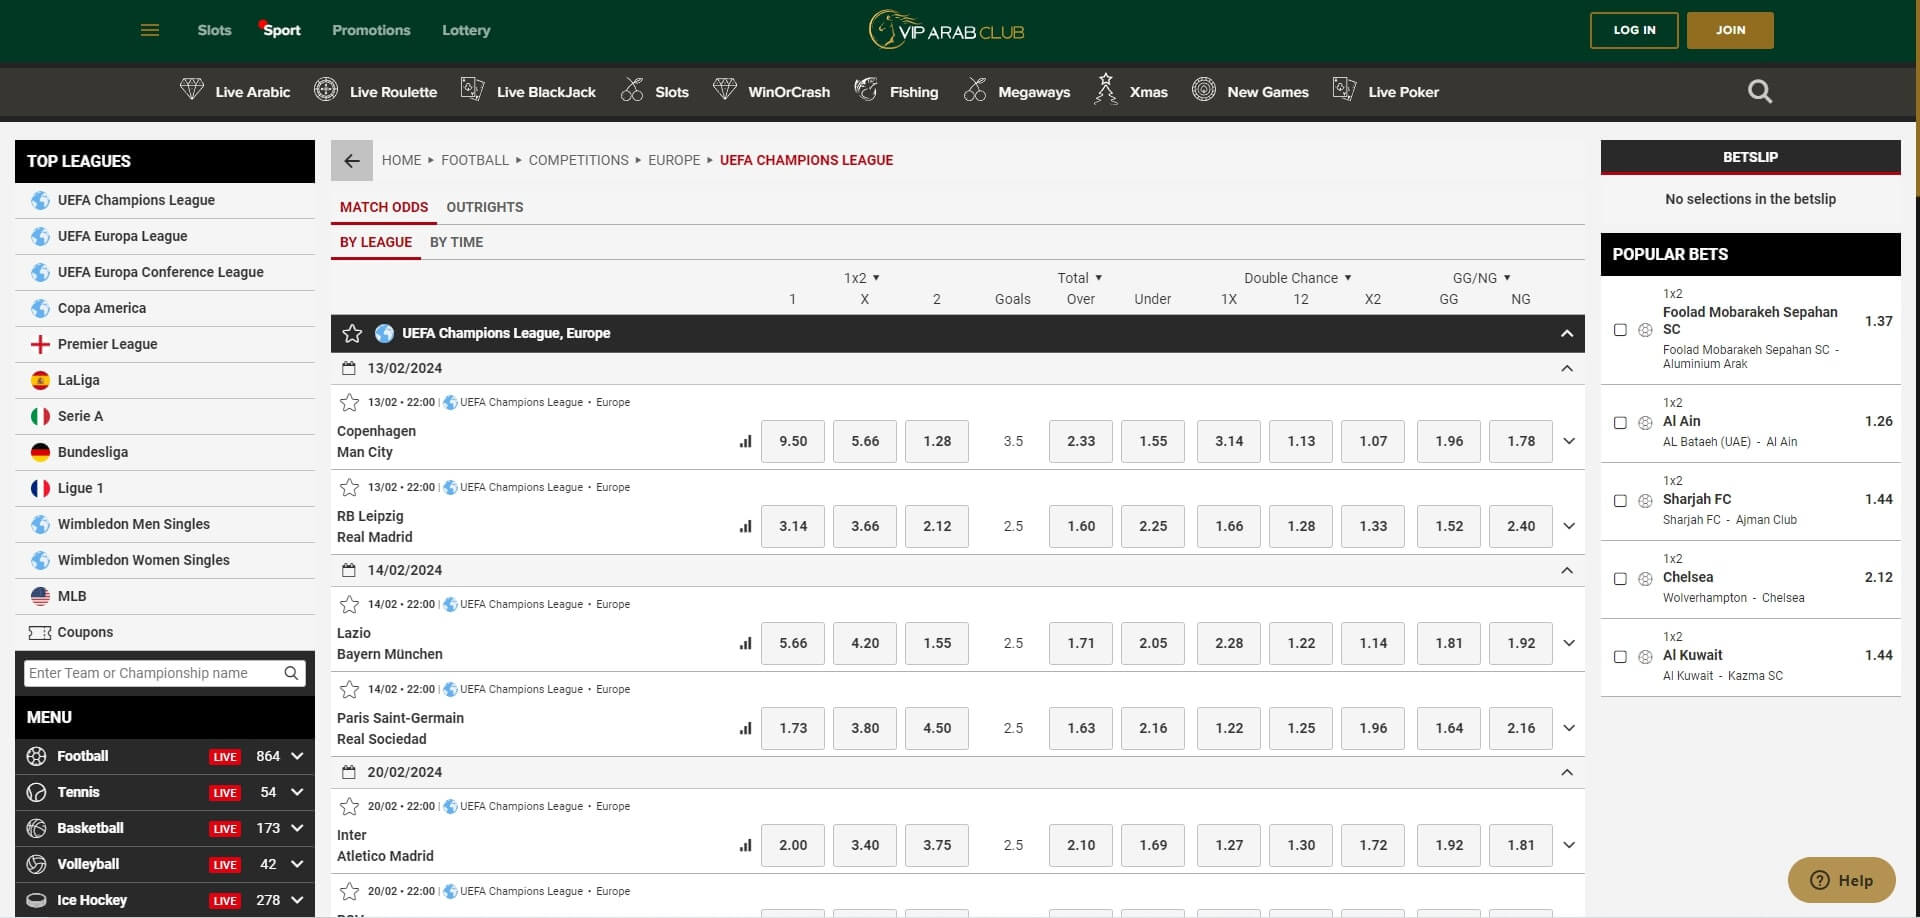Open the hamburger menu icon
The image size is (1920, 918).
click(150, 30)
